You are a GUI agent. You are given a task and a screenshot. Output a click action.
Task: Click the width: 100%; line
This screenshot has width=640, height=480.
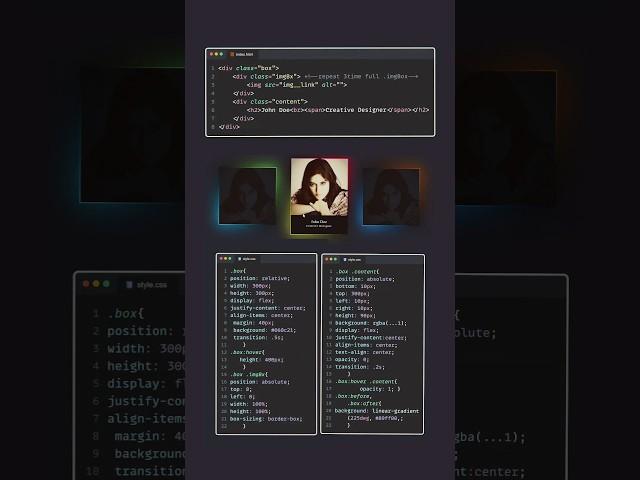[x=250, y=404]
